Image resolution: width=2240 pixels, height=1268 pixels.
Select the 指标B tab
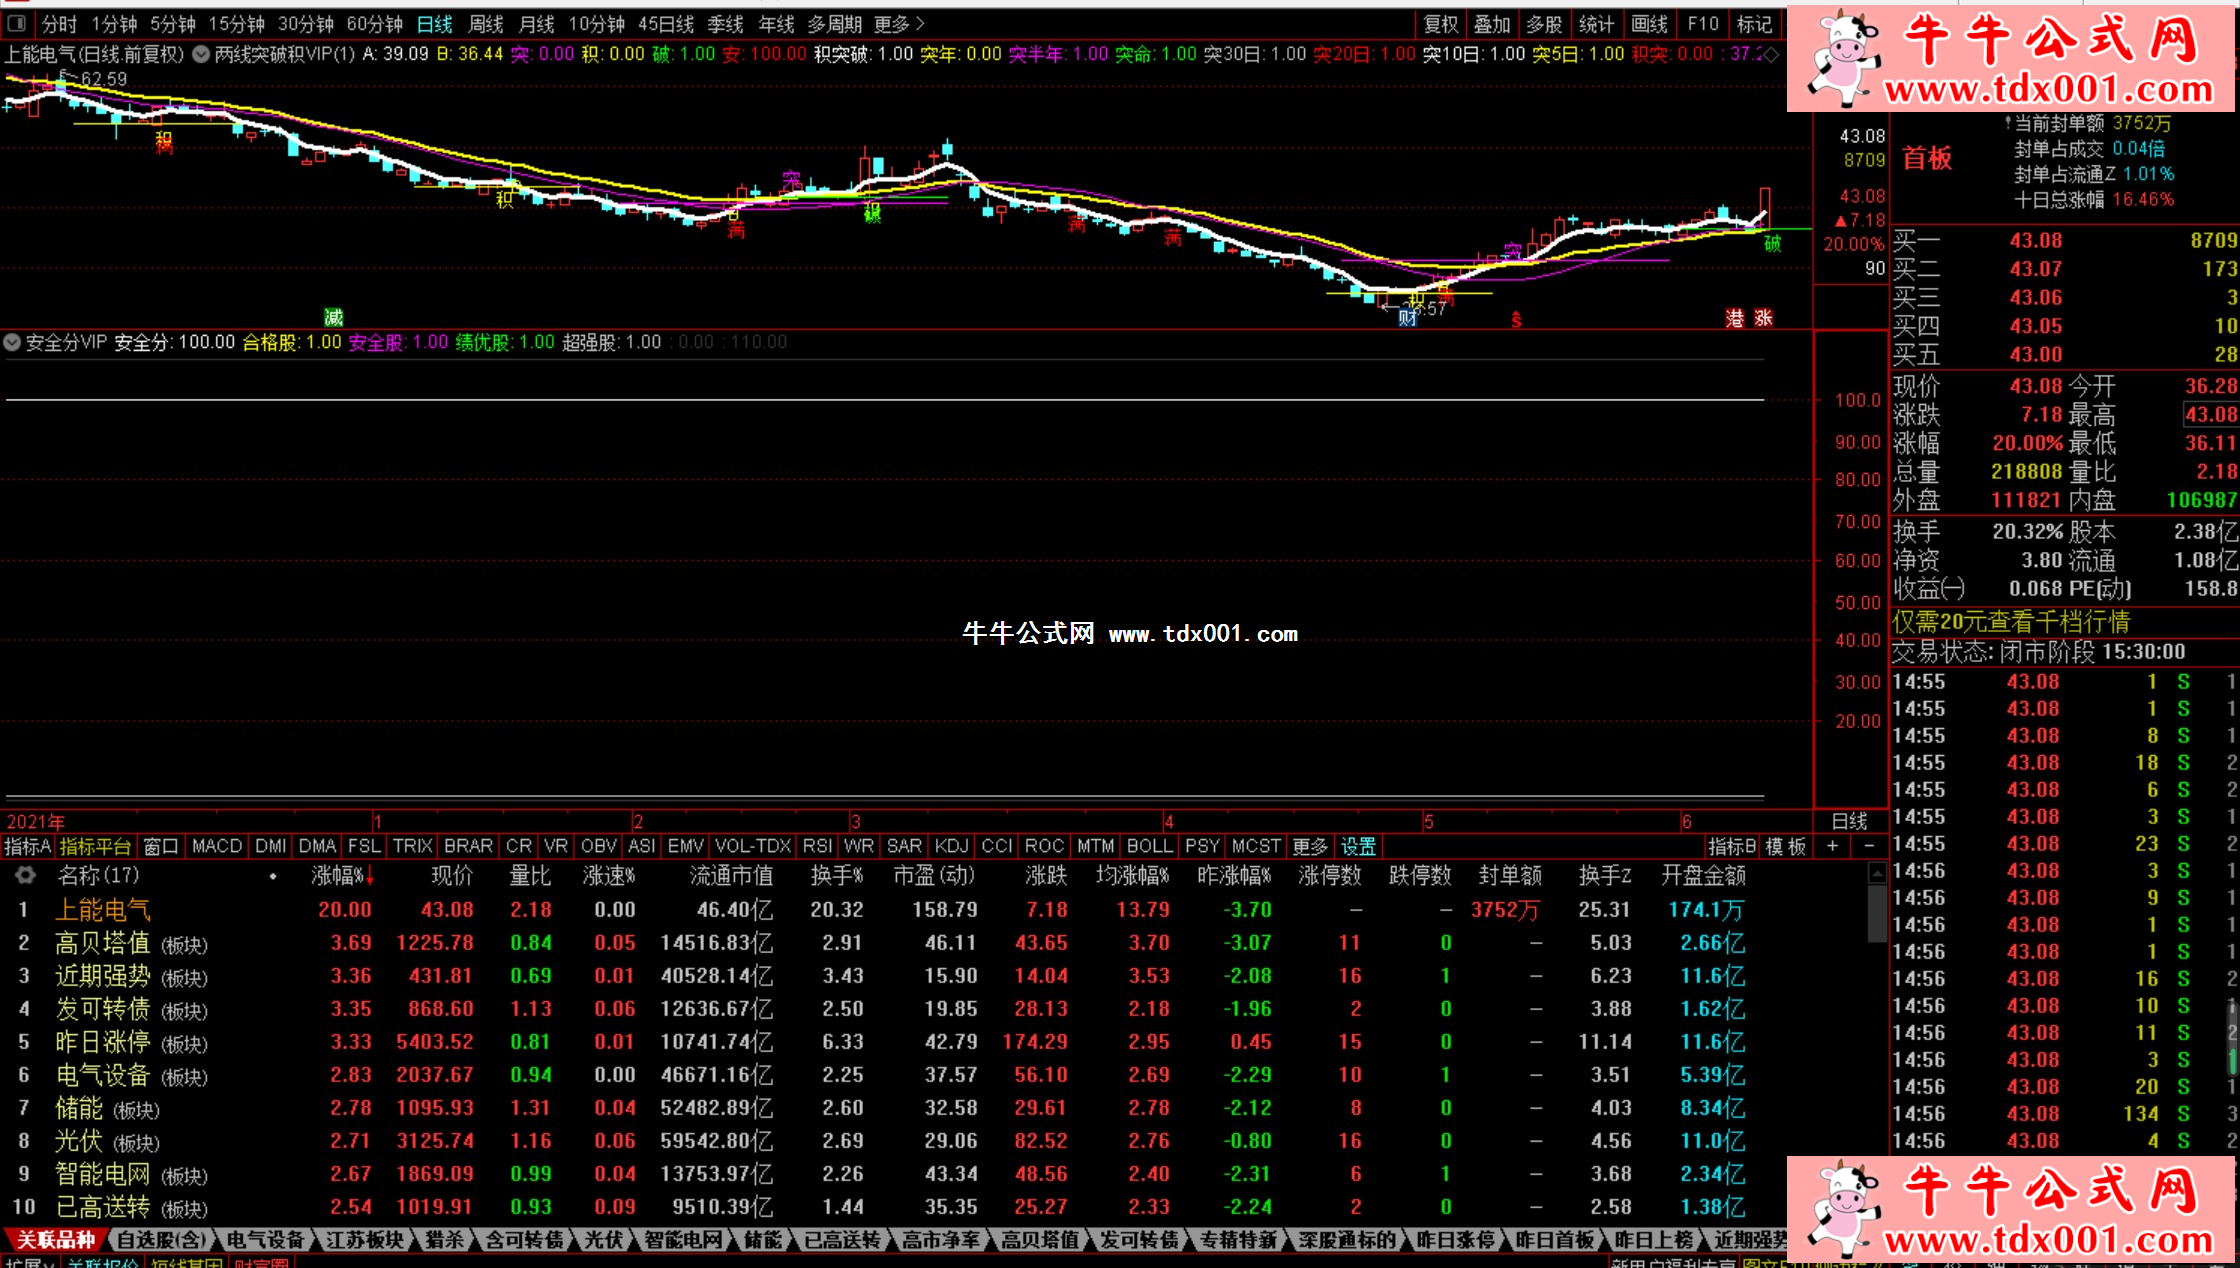tap(1732, 846)
